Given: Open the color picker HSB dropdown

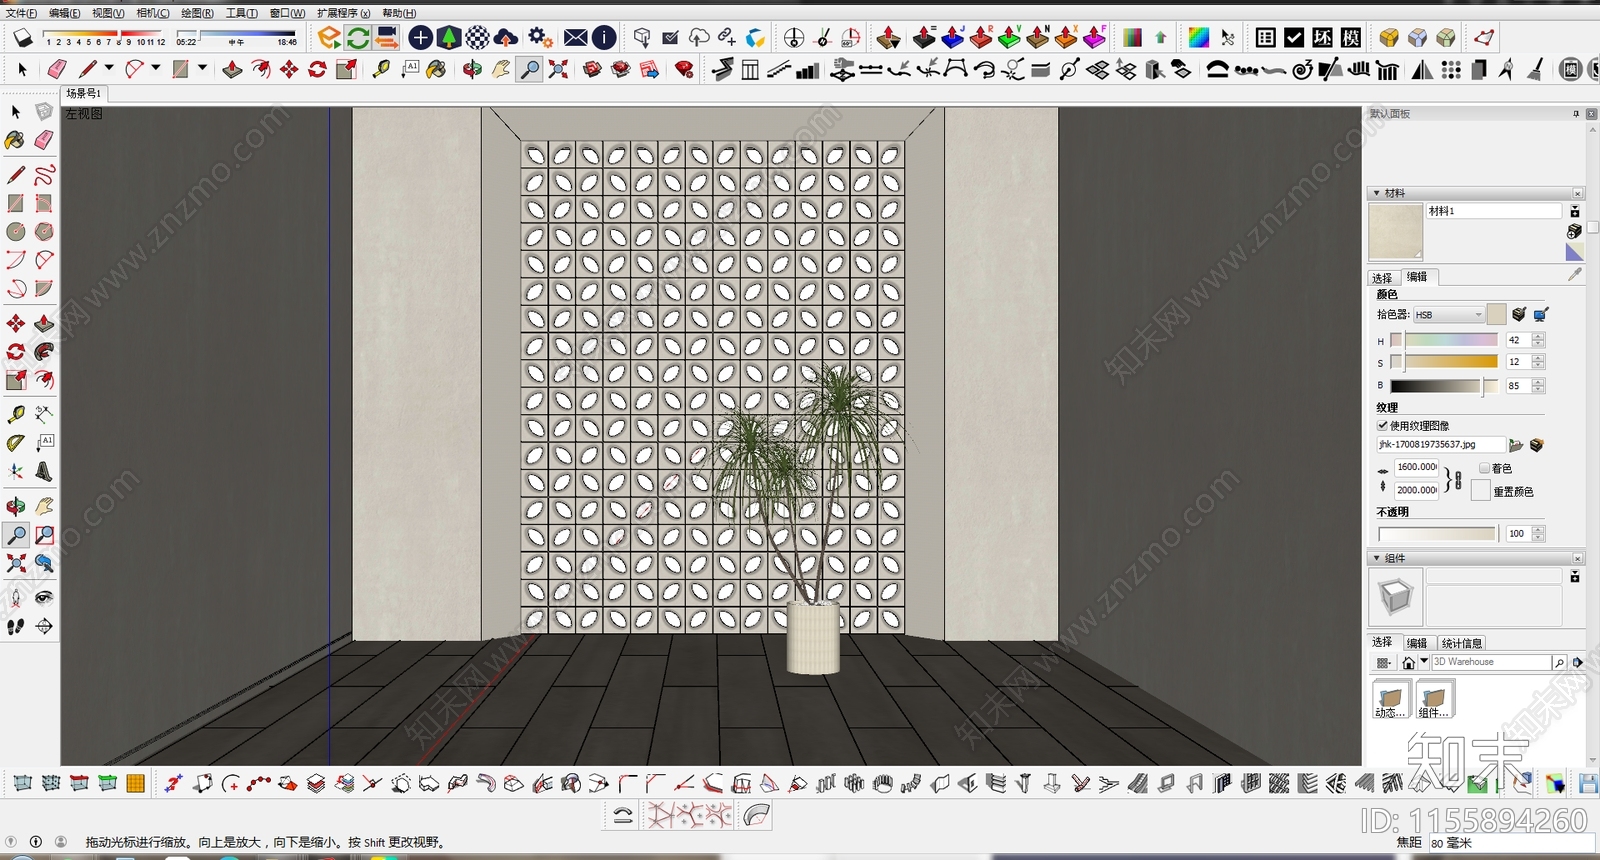Looking at the screenshot, I should (1448, 315).
